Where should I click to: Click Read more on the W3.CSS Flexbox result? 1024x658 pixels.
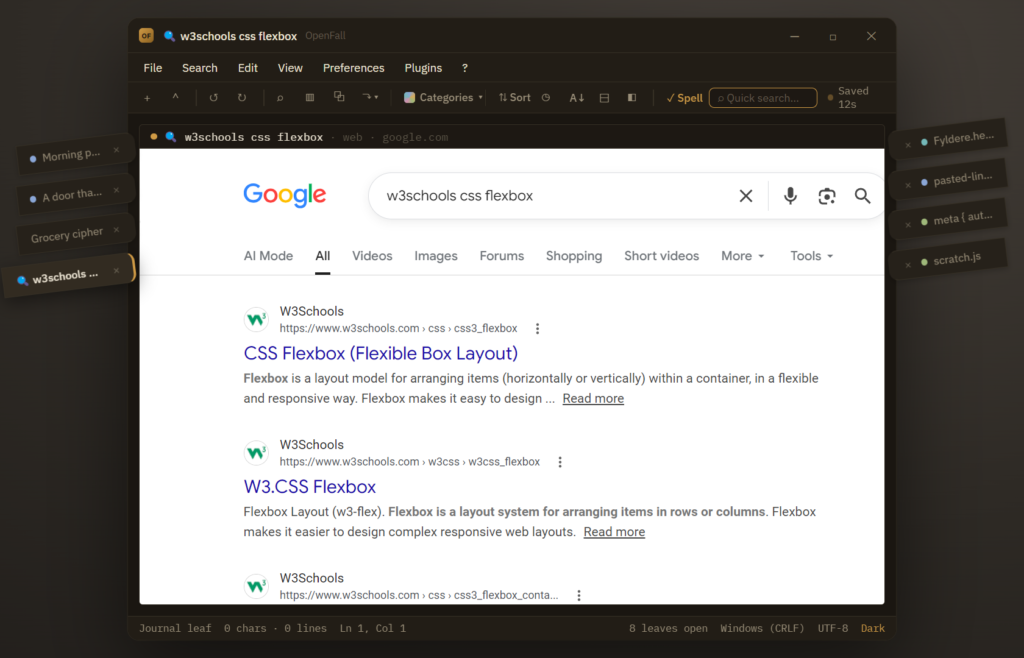pos(614,531)
